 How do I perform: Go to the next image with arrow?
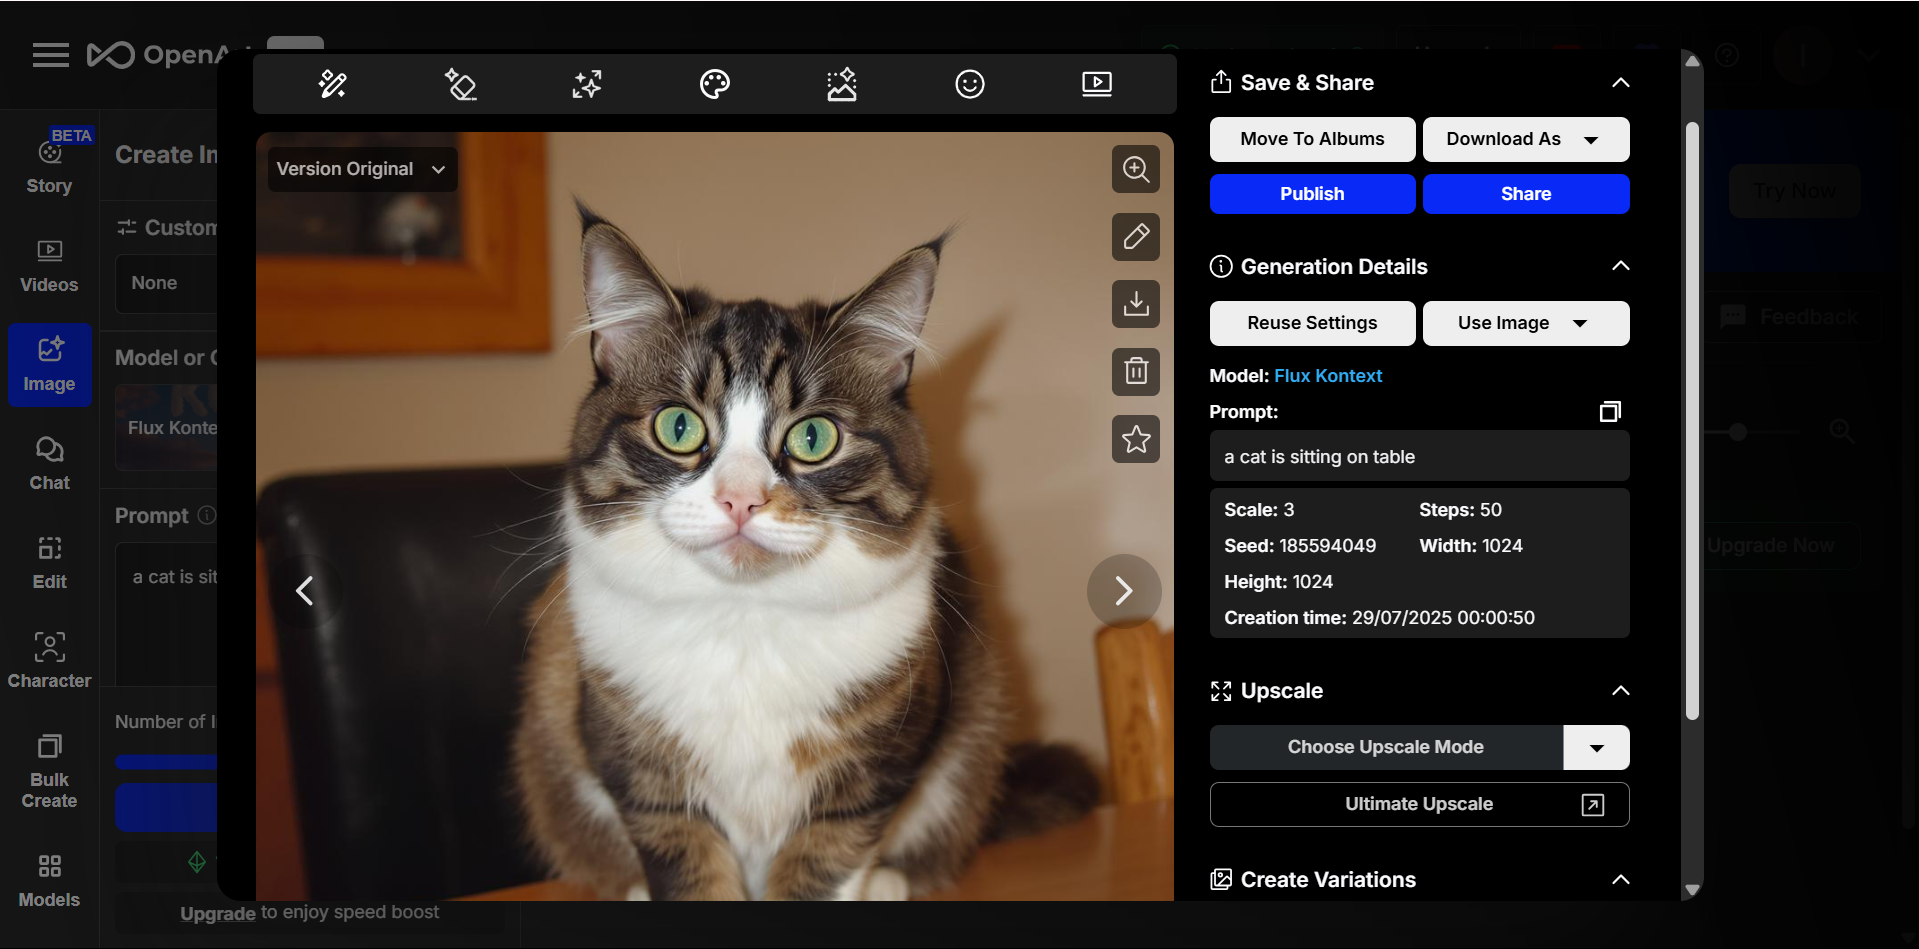point(1124,590)
